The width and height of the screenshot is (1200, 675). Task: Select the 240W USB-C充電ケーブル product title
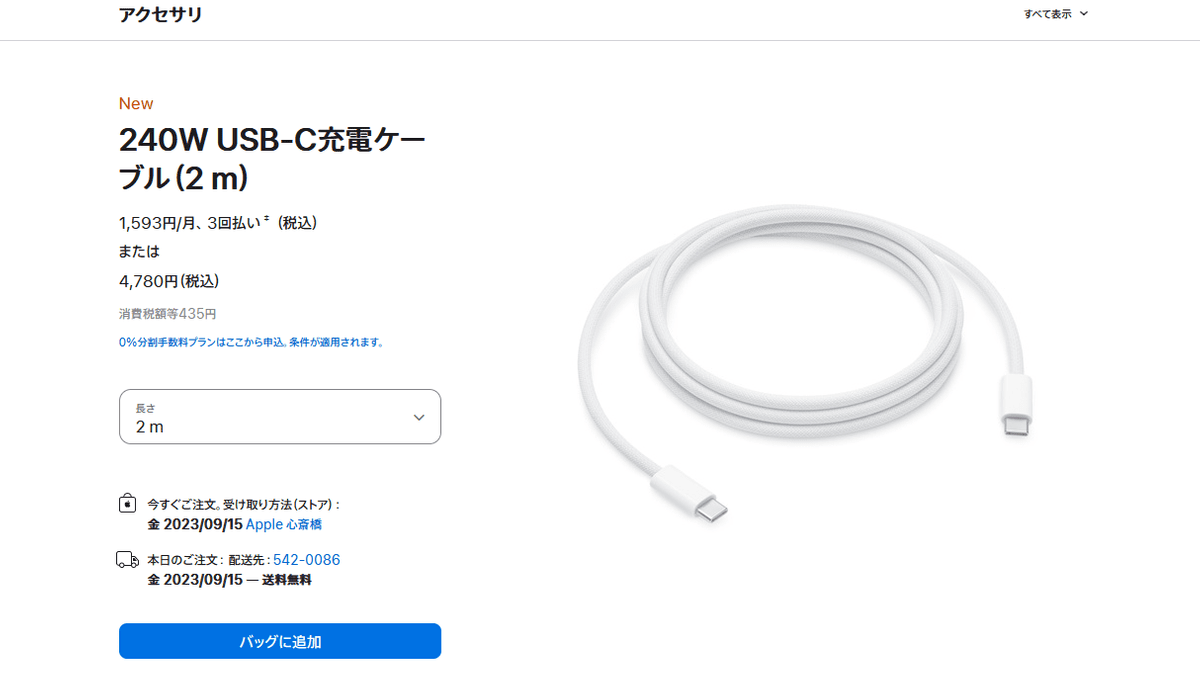coord(270,156)
